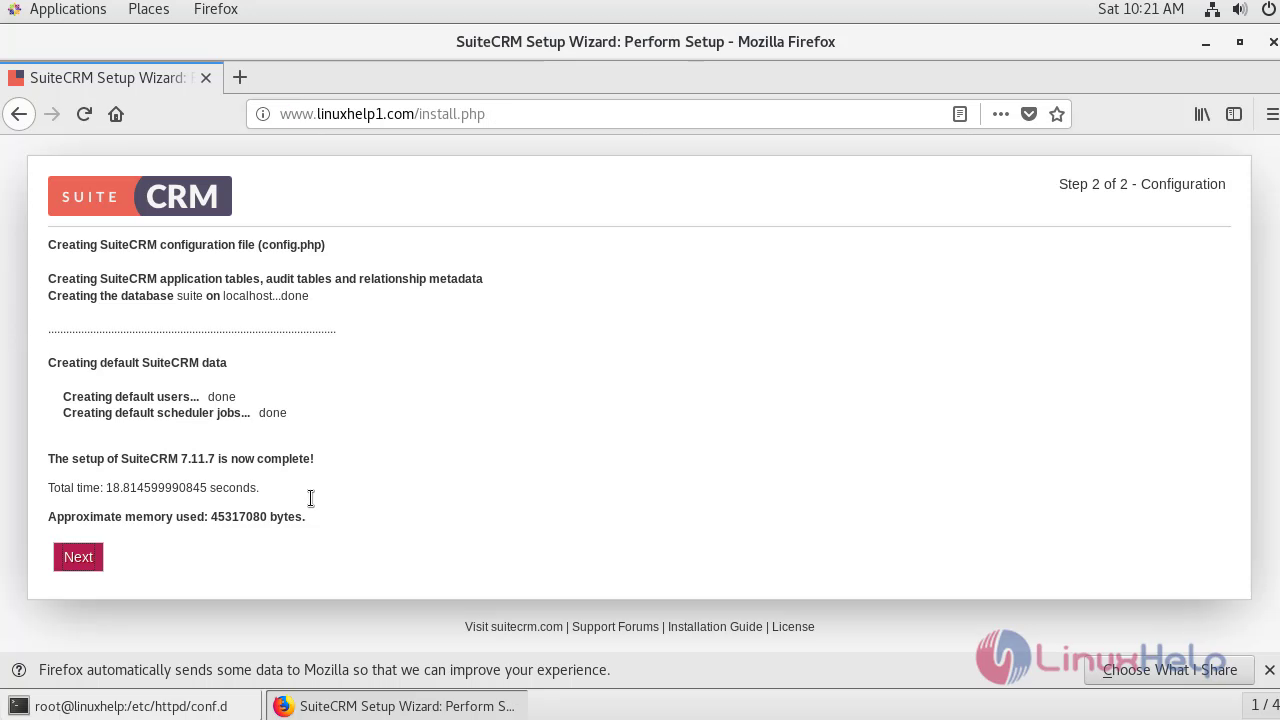The height and width of the screenshot is (720, 1280).
Task: Click 'Approximate memory used: 45317080 bytes.' text
Action: 176,517
